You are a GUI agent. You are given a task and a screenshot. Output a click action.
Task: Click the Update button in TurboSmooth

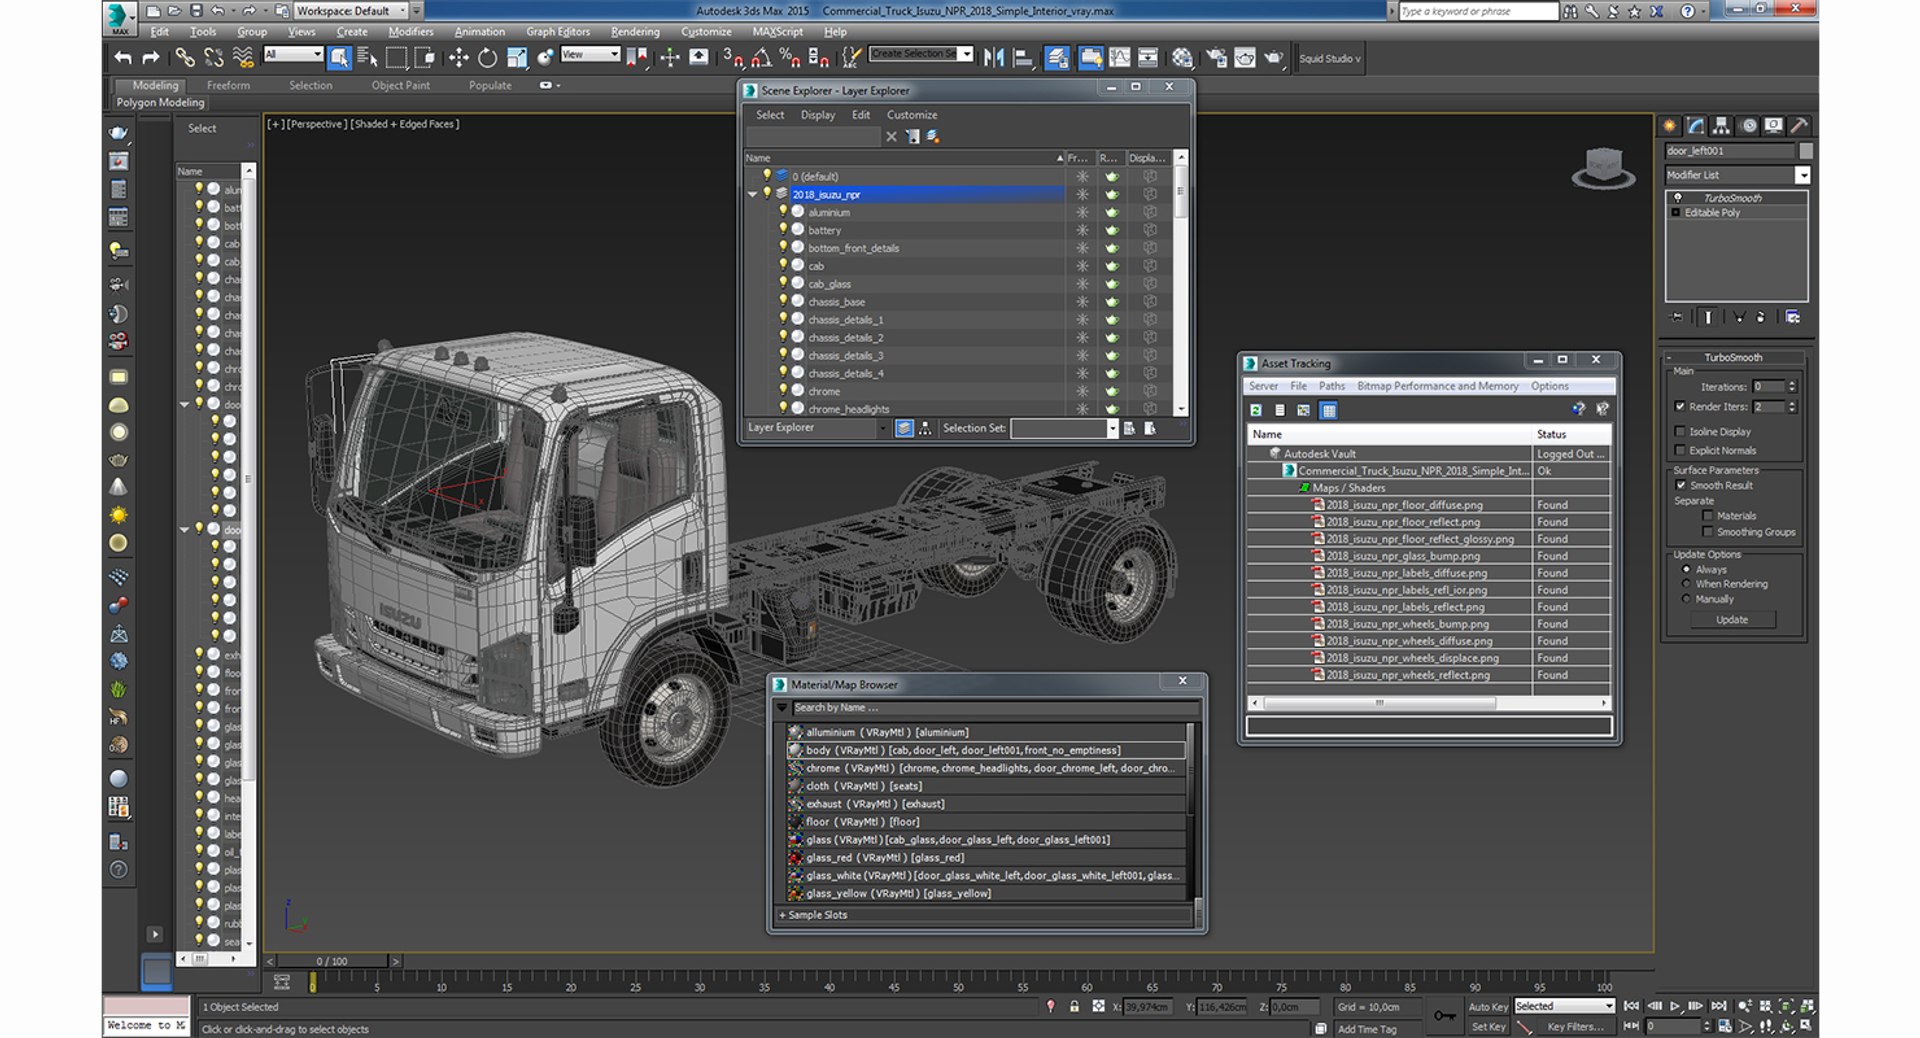[1732, 620]
